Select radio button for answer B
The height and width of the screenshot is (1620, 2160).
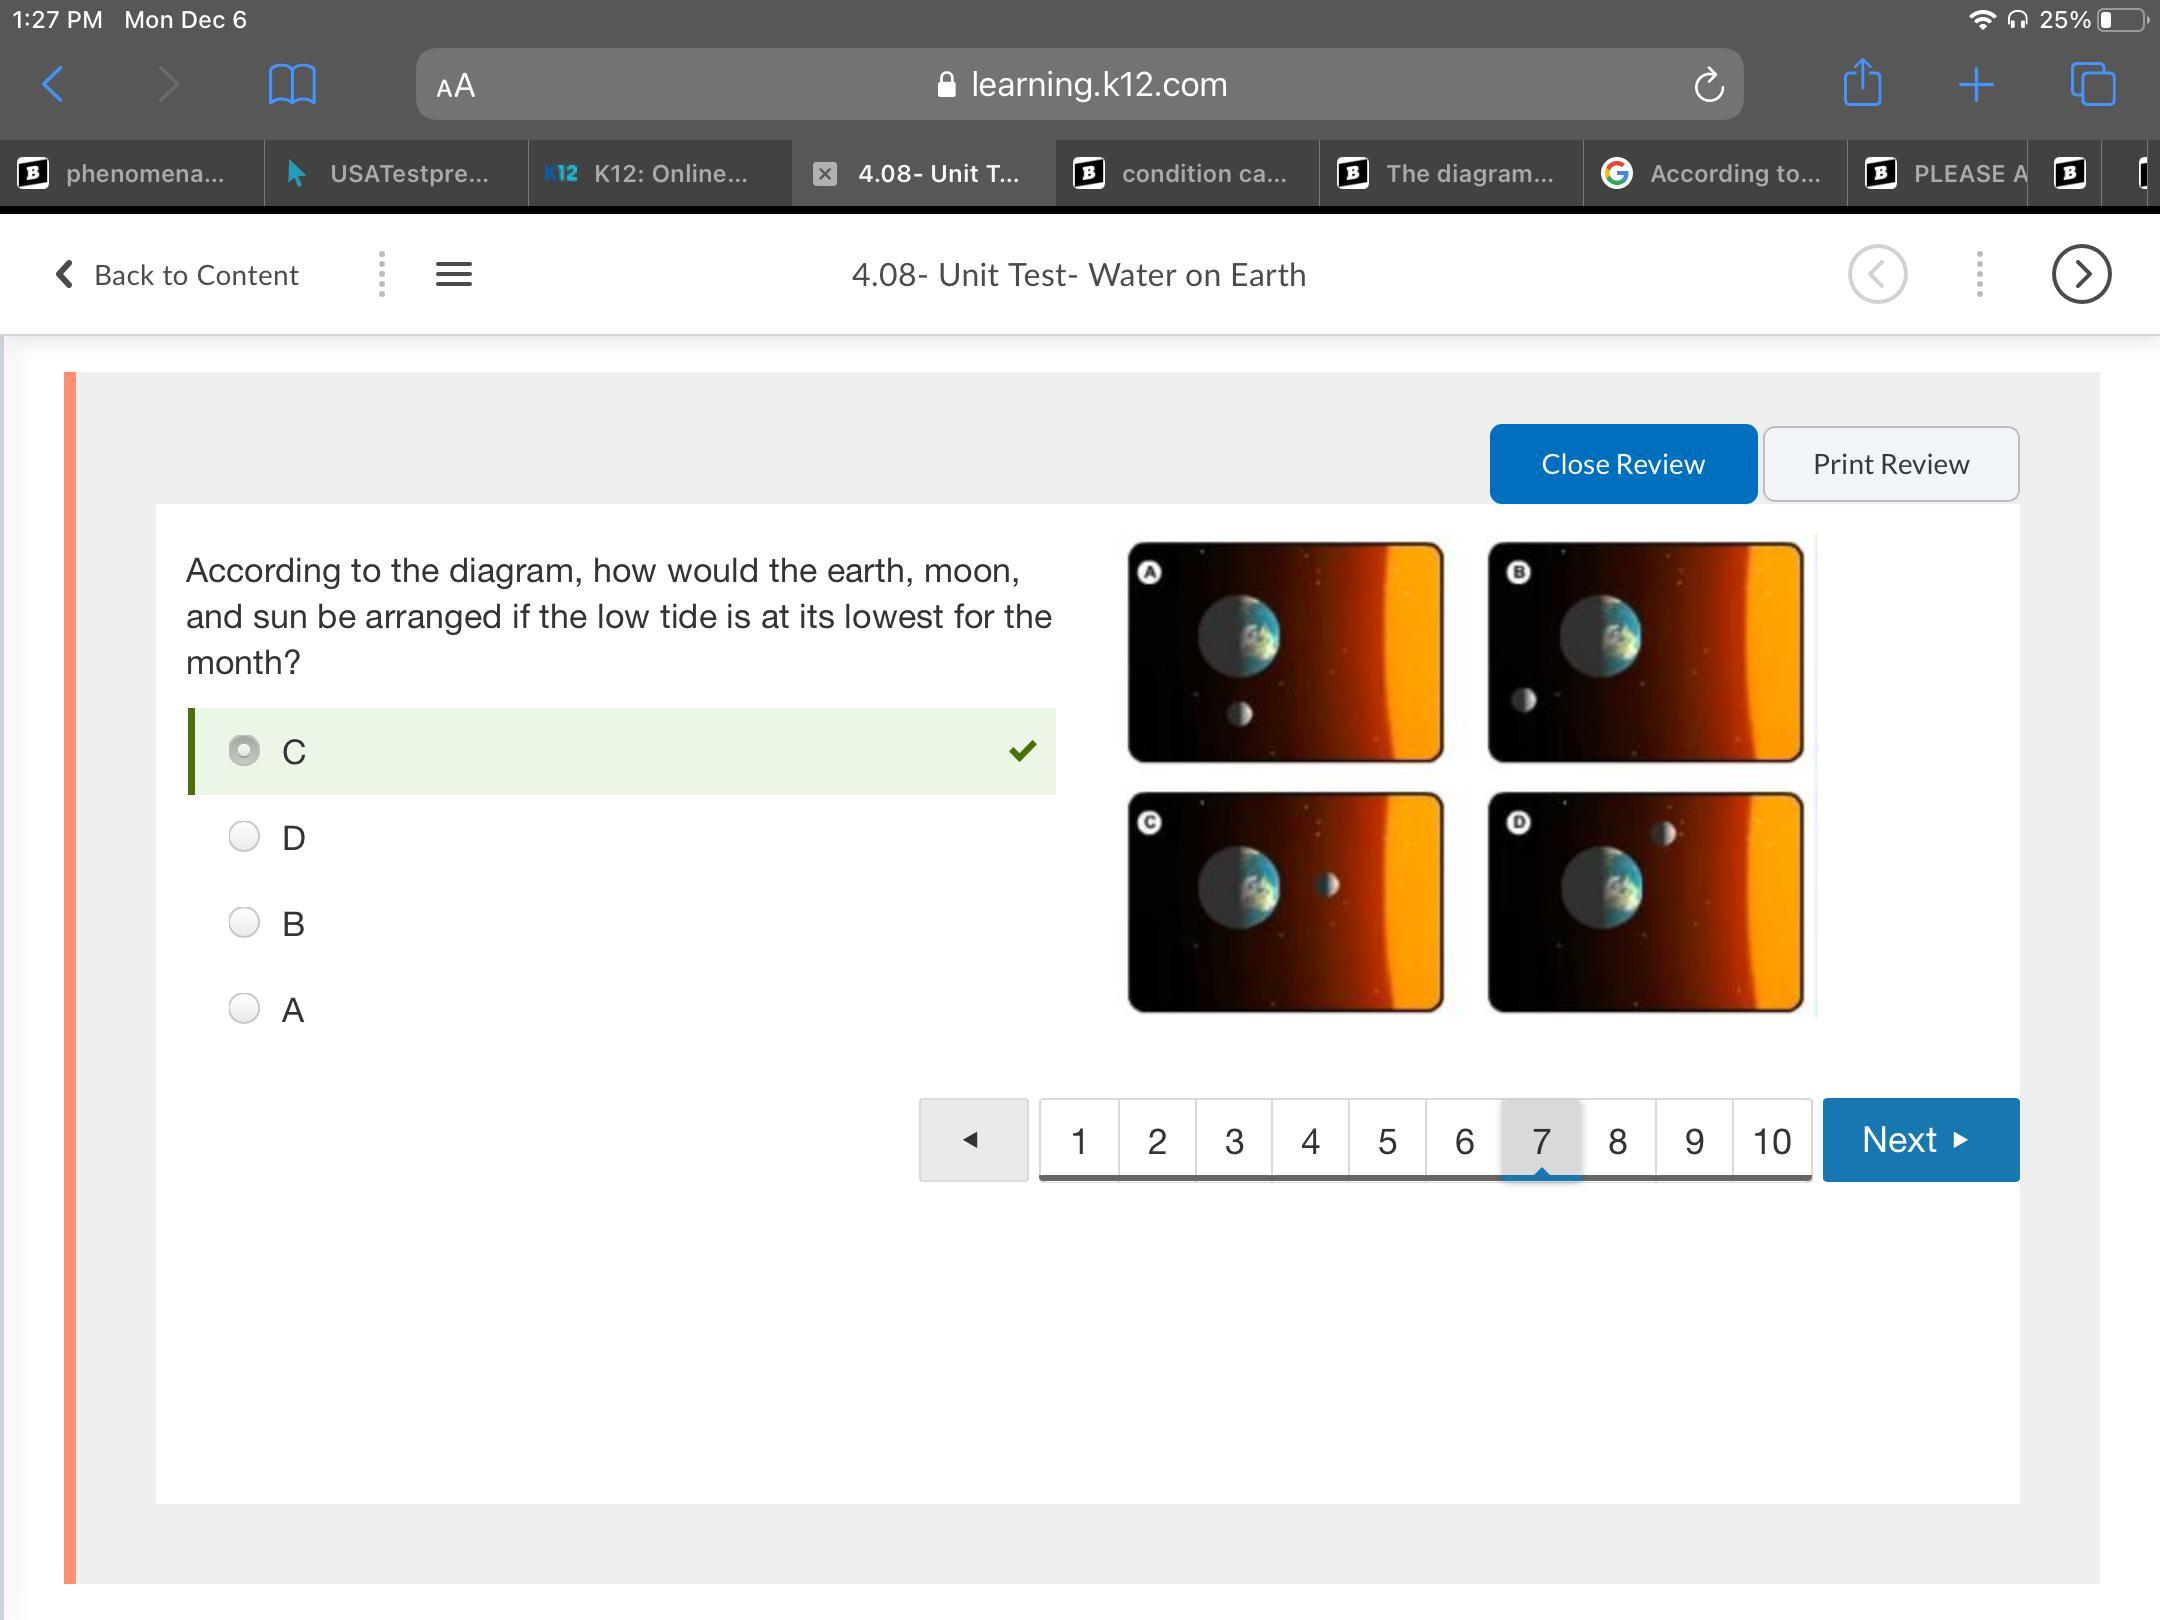pyautogui.click(x=244, y=922)
